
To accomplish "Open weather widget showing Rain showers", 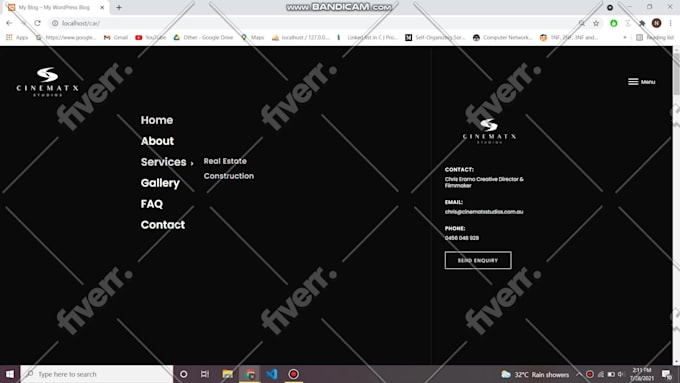I will [x=535, y=374].
